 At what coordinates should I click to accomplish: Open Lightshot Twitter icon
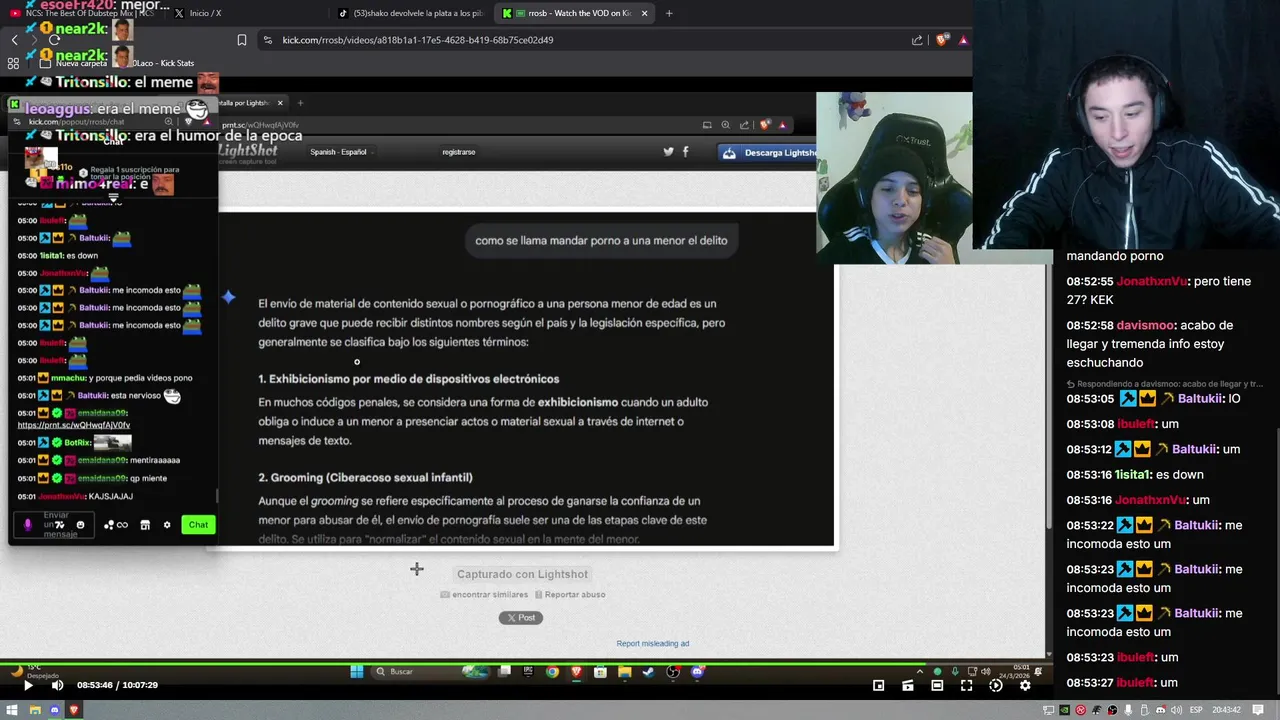point(668,152)
